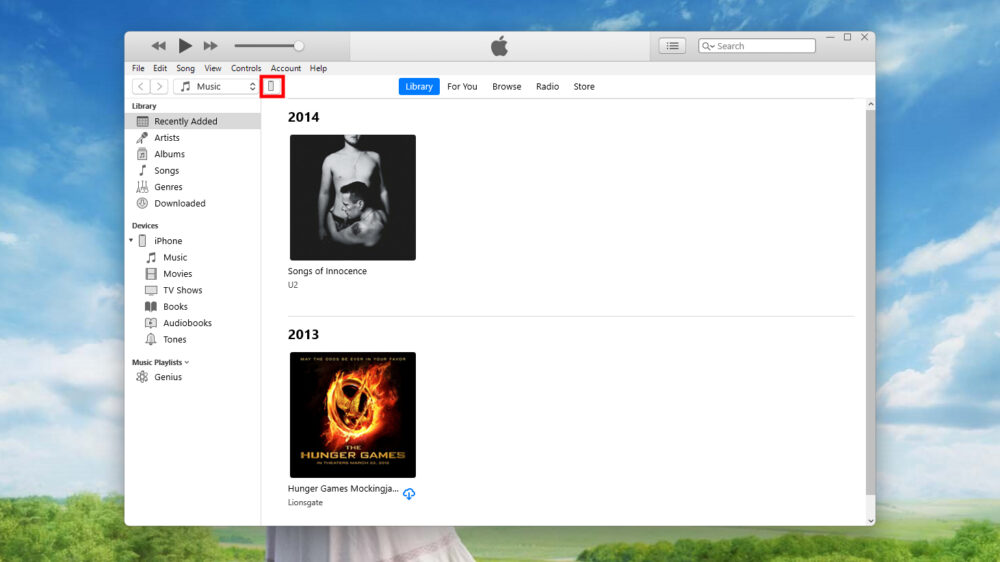Click the rewind playback button
Viewport: 1000px width, 562px height.
(x=158, y=46)
